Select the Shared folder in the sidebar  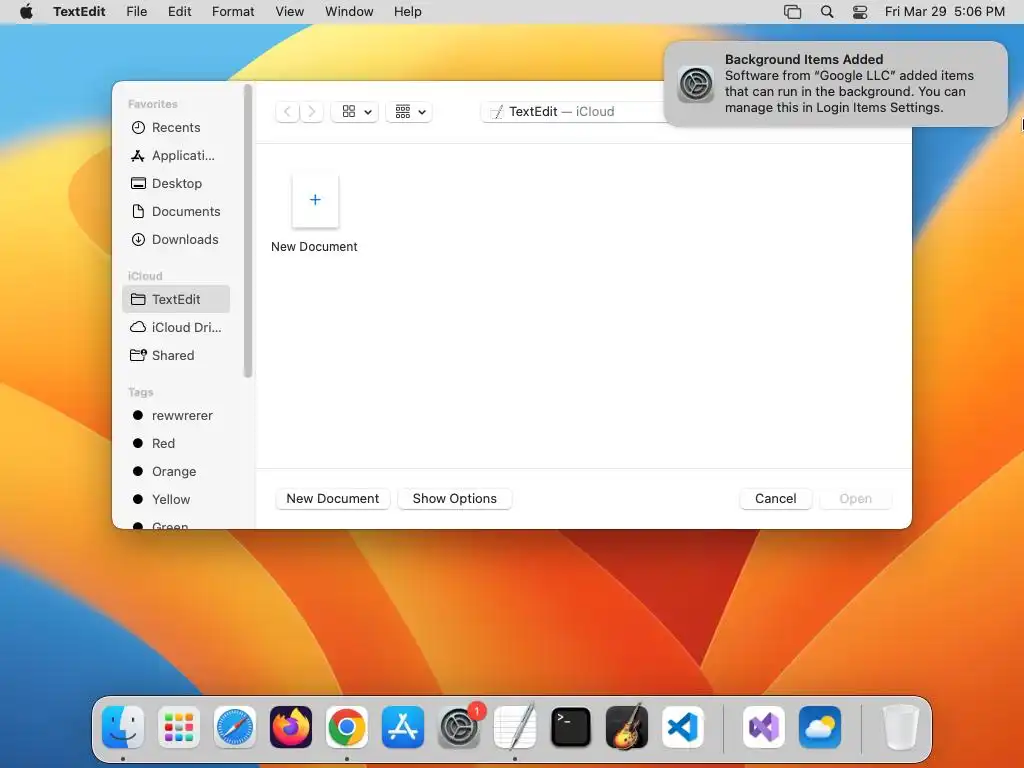tap(176, 355)
